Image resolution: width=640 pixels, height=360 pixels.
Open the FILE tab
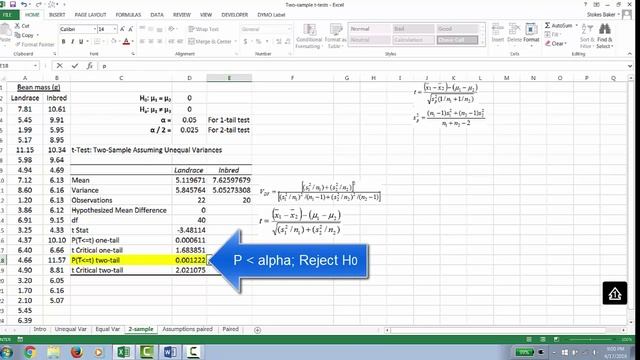pos(9,15)
